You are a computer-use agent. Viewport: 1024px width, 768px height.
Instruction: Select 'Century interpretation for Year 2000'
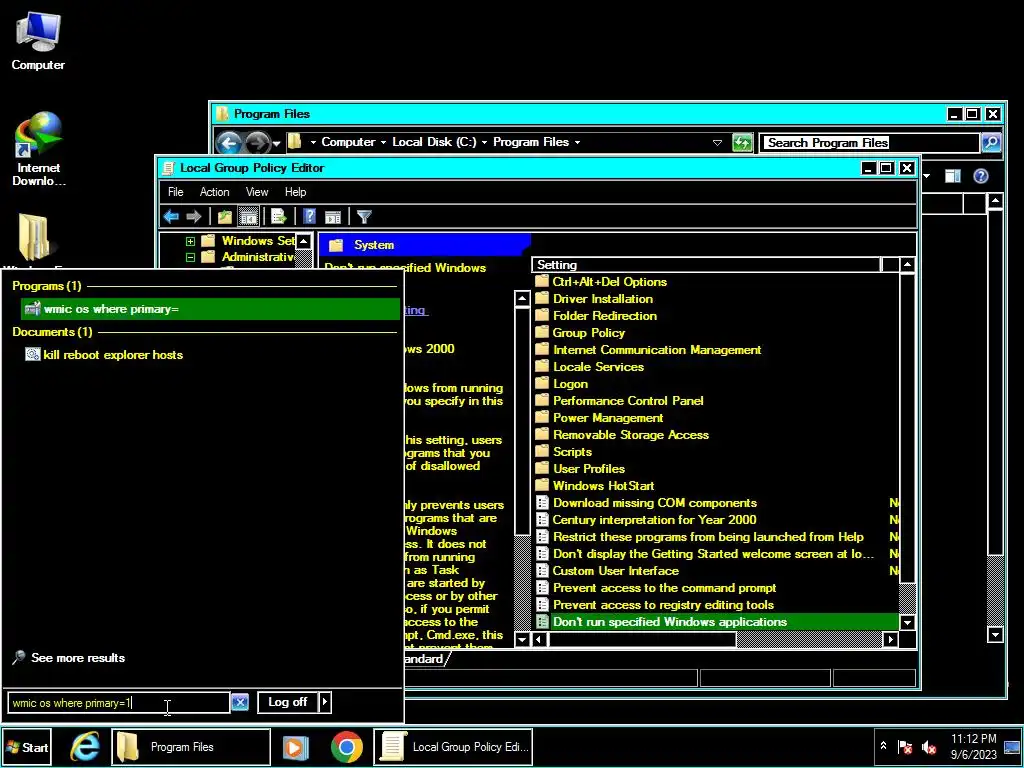tap(646, 520)
